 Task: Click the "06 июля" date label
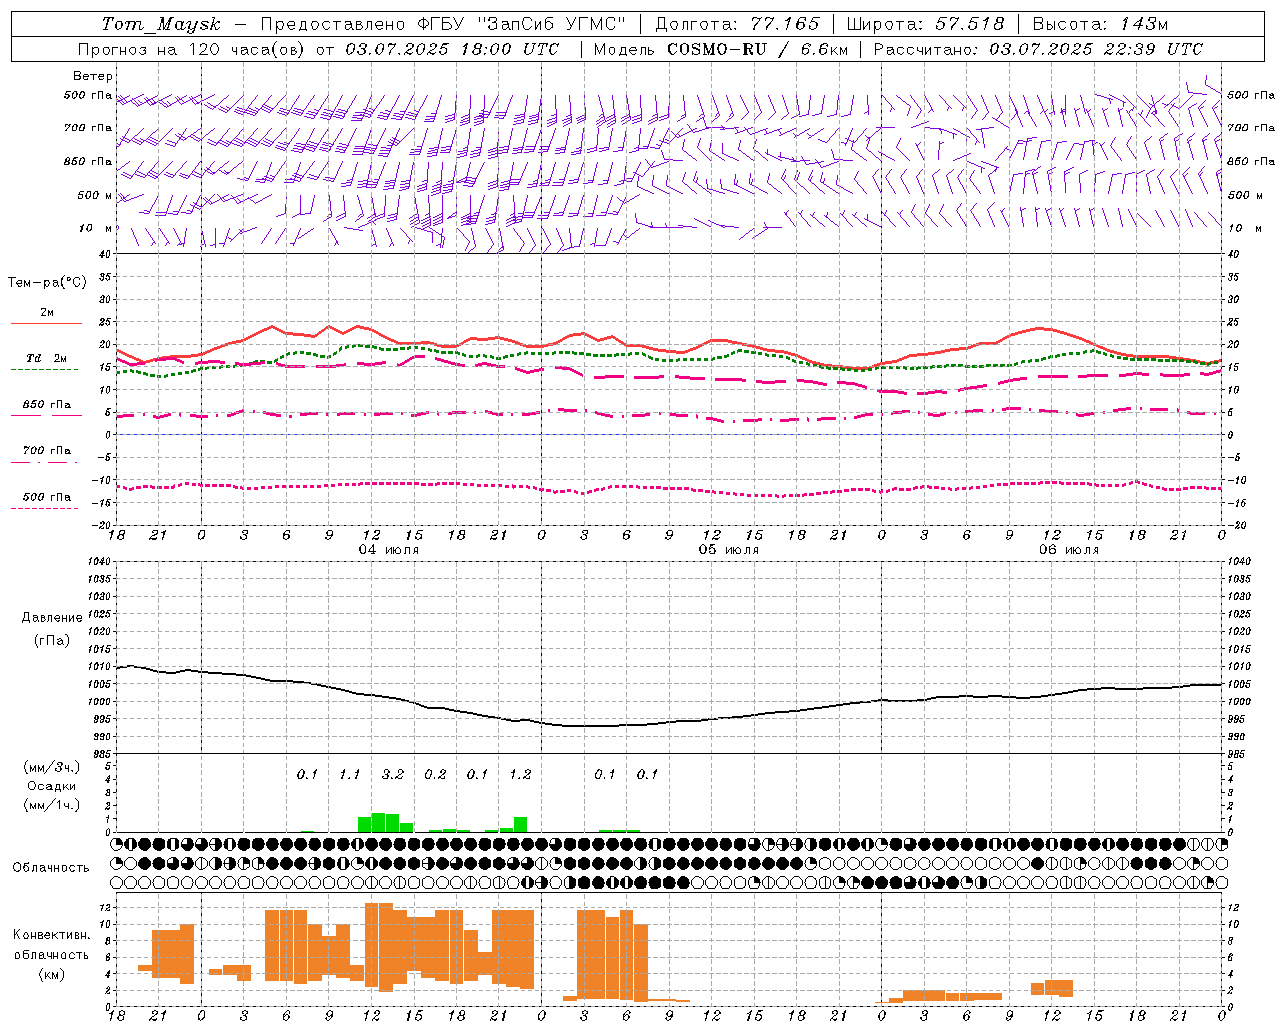[1069, 550]
